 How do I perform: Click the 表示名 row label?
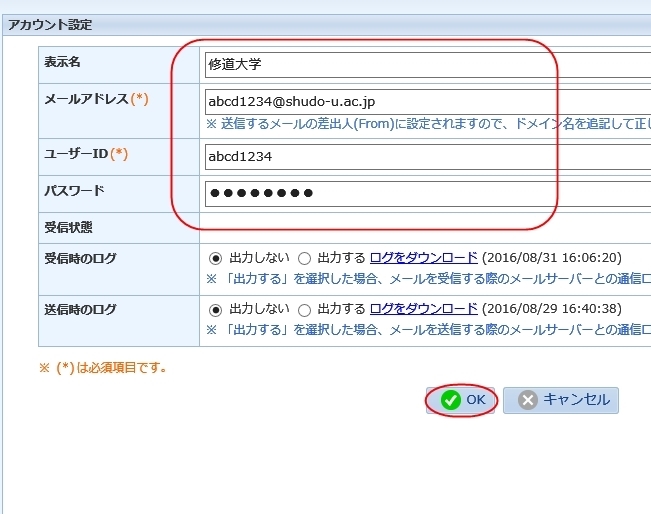point(62,62)
